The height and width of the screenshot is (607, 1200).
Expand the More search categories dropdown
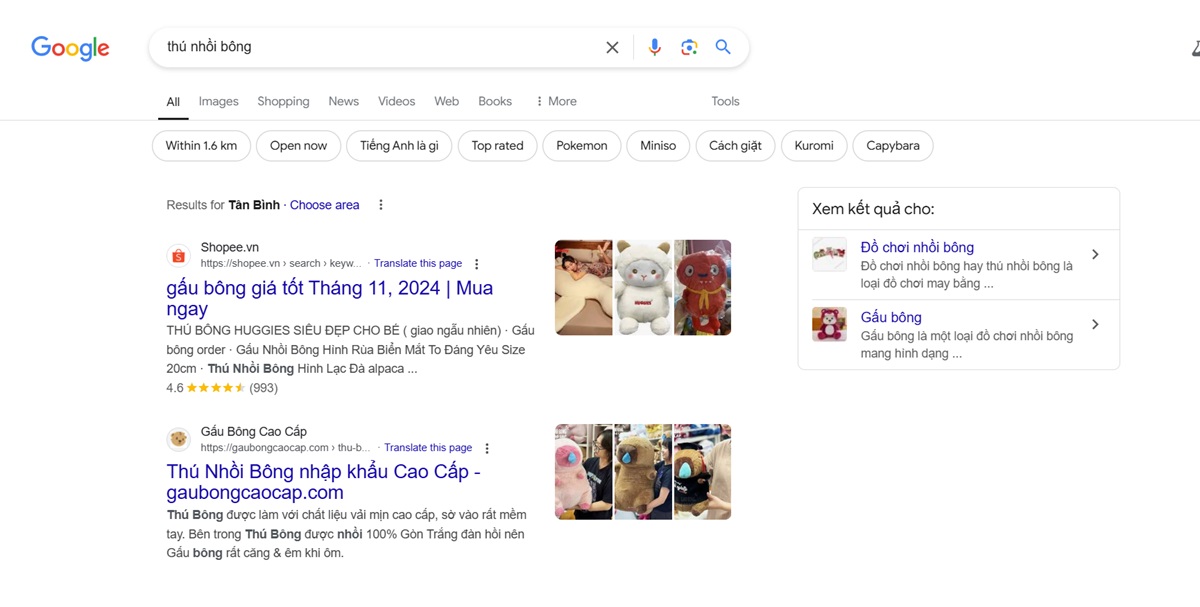556,101
